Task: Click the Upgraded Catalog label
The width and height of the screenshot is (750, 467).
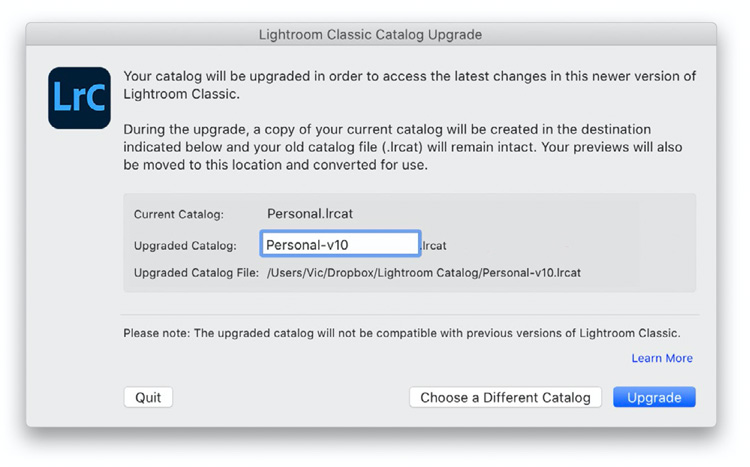Action: (x=185, y=245)
